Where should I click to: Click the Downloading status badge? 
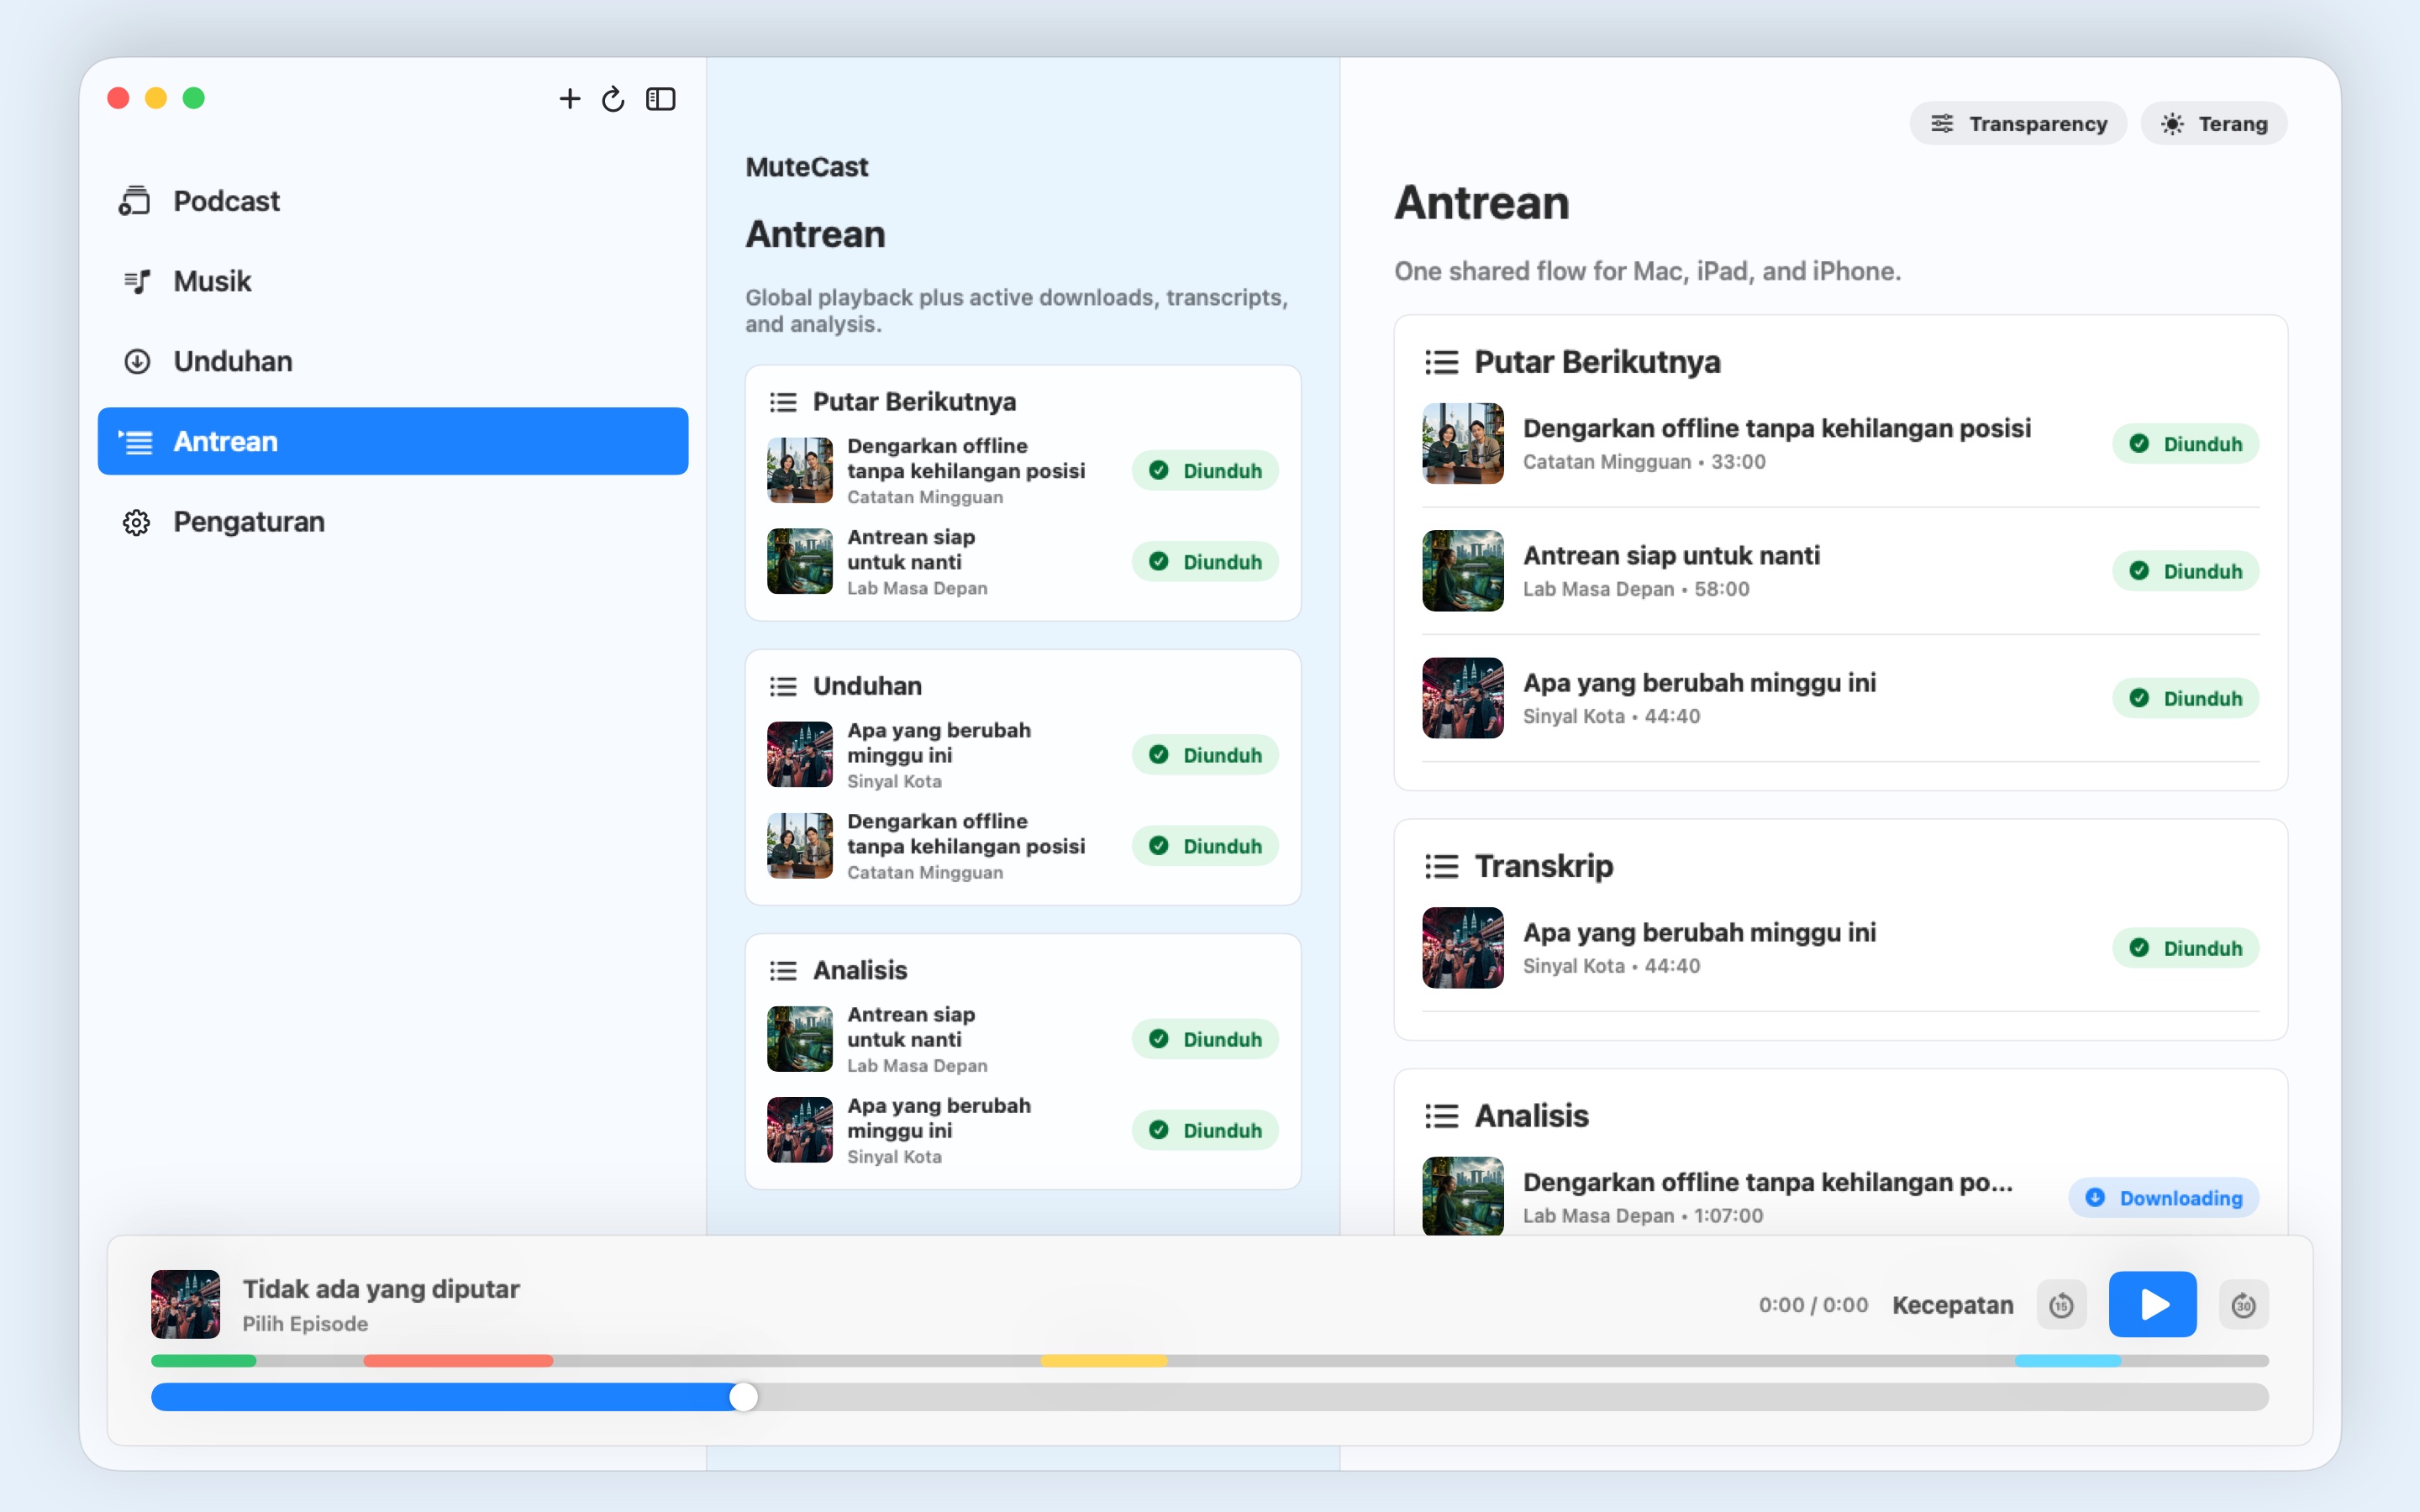click(x=2164, y=1198)
